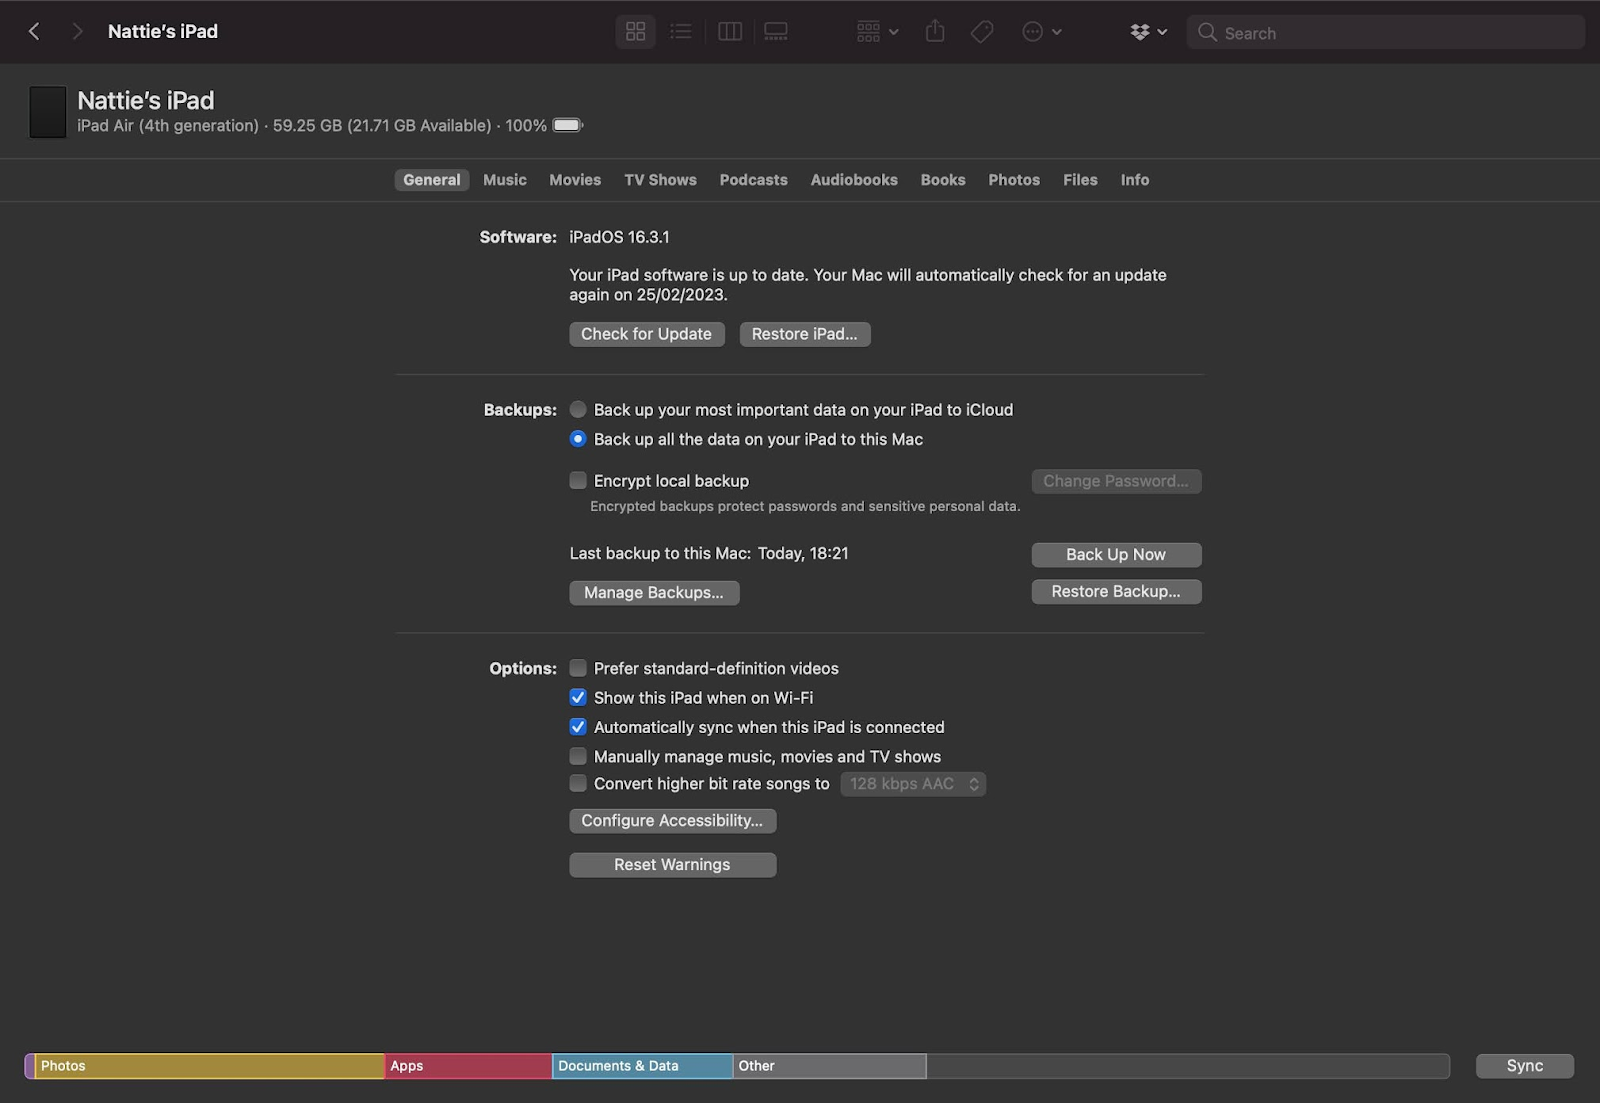Screen dimensions: 1600x1103
Task: Check Convert higher bit rate songs
Action: (578, 784)
